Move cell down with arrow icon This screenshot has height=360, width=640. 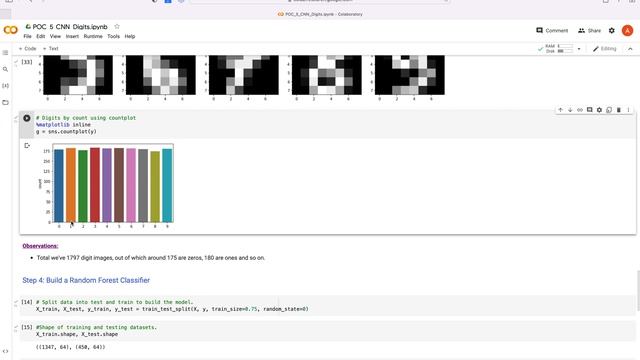click(x=570, y=110)
